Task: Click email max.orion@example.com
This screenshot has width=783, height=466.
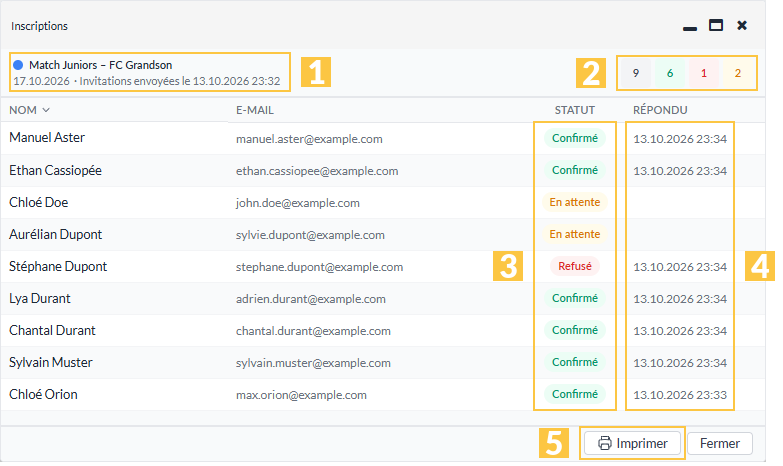Action: point(301,395)
